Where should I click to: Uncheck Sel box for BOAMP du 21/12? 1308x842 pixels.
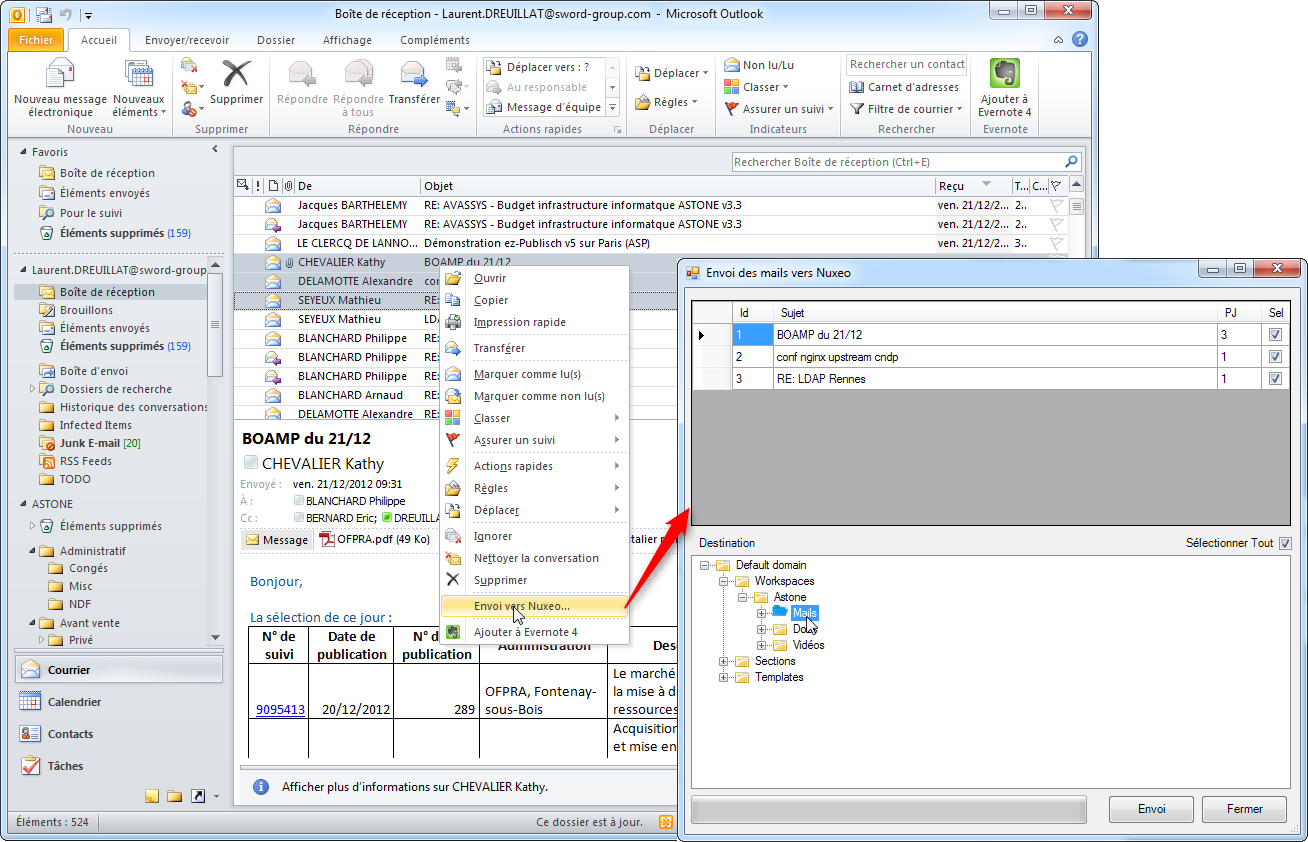click(x=1275, y=335)
